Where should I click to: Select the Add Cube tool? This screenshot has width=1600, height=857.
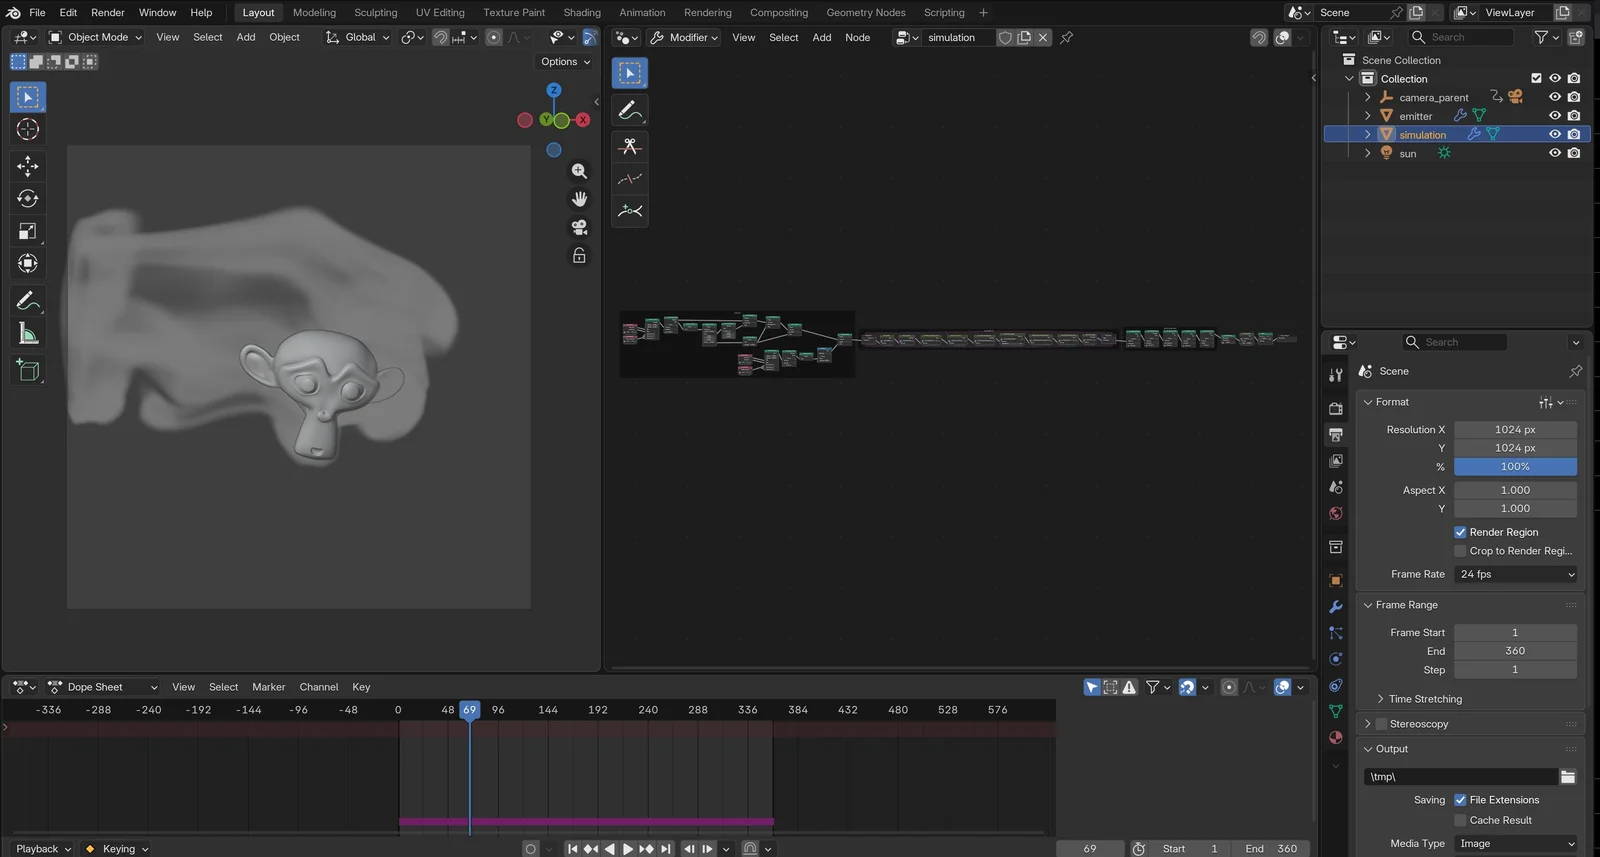tap(28, 371)
